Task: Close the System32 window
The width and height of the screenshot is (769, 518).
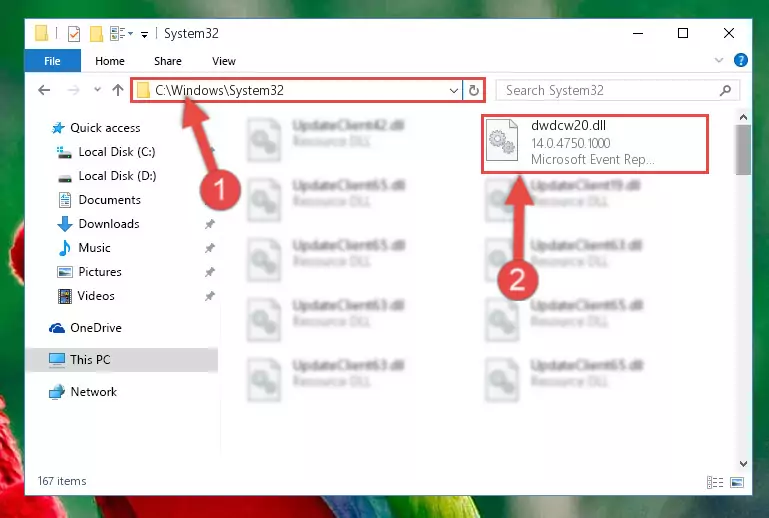Action: (x=729, y=33)
